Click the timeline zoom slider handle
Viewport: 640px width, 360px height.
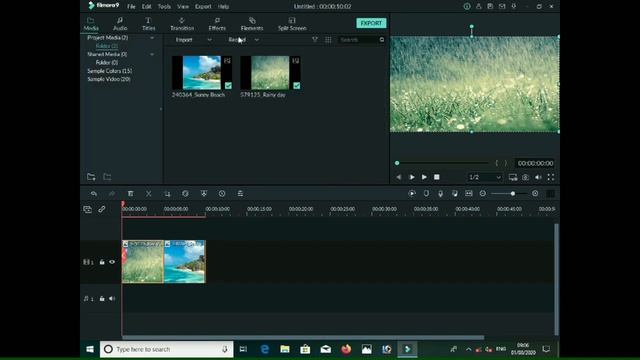[x=513, y=193]
